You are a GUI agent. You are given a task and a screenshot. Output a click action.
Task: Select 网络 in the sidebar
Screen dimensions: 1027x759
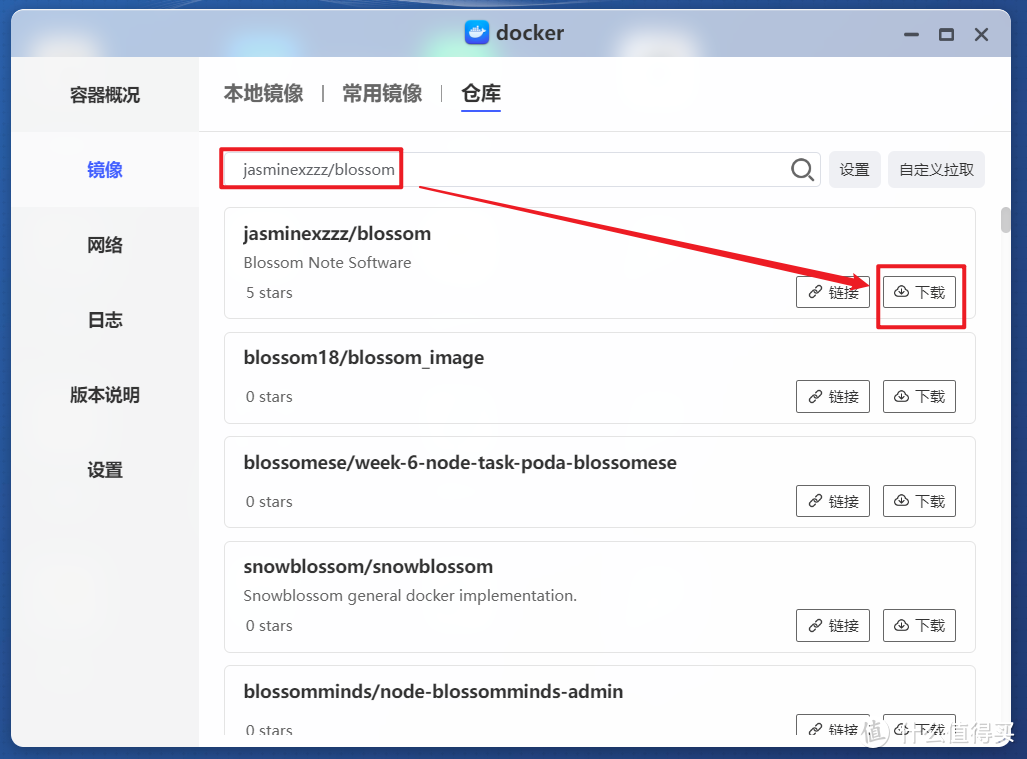coord(104,244)
